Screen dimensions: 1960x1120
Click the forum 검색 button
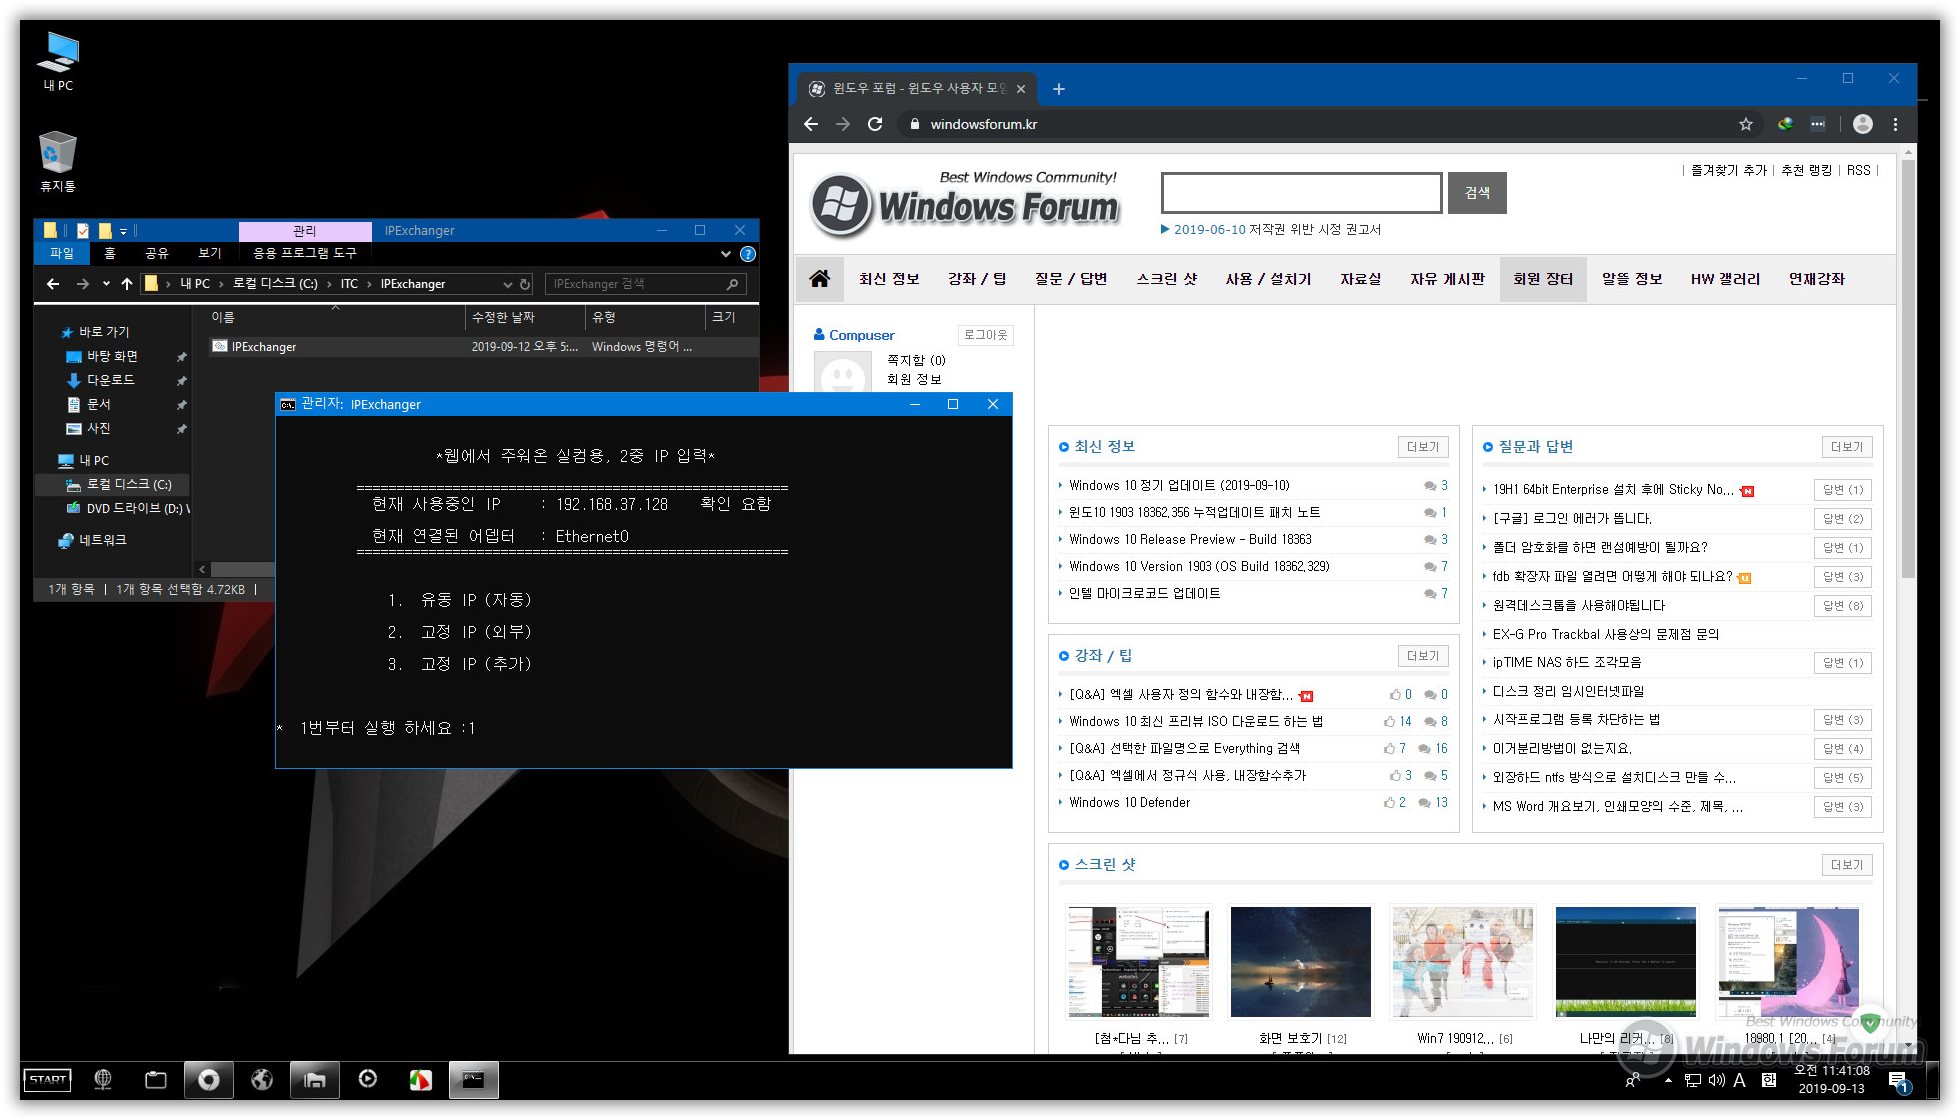[x=1477, y=193]
